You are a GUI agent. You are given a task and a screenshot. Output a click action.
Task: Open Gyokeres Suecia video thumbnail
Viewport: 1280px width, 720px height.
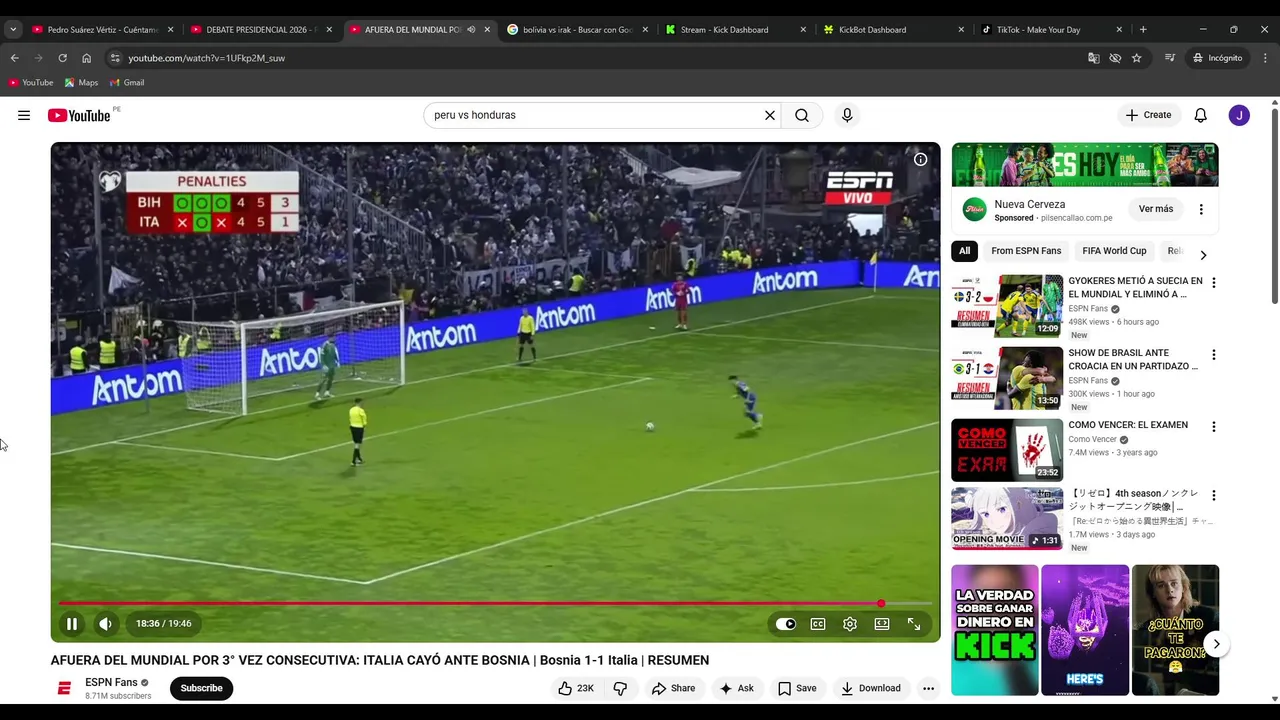pos(1007,306)
